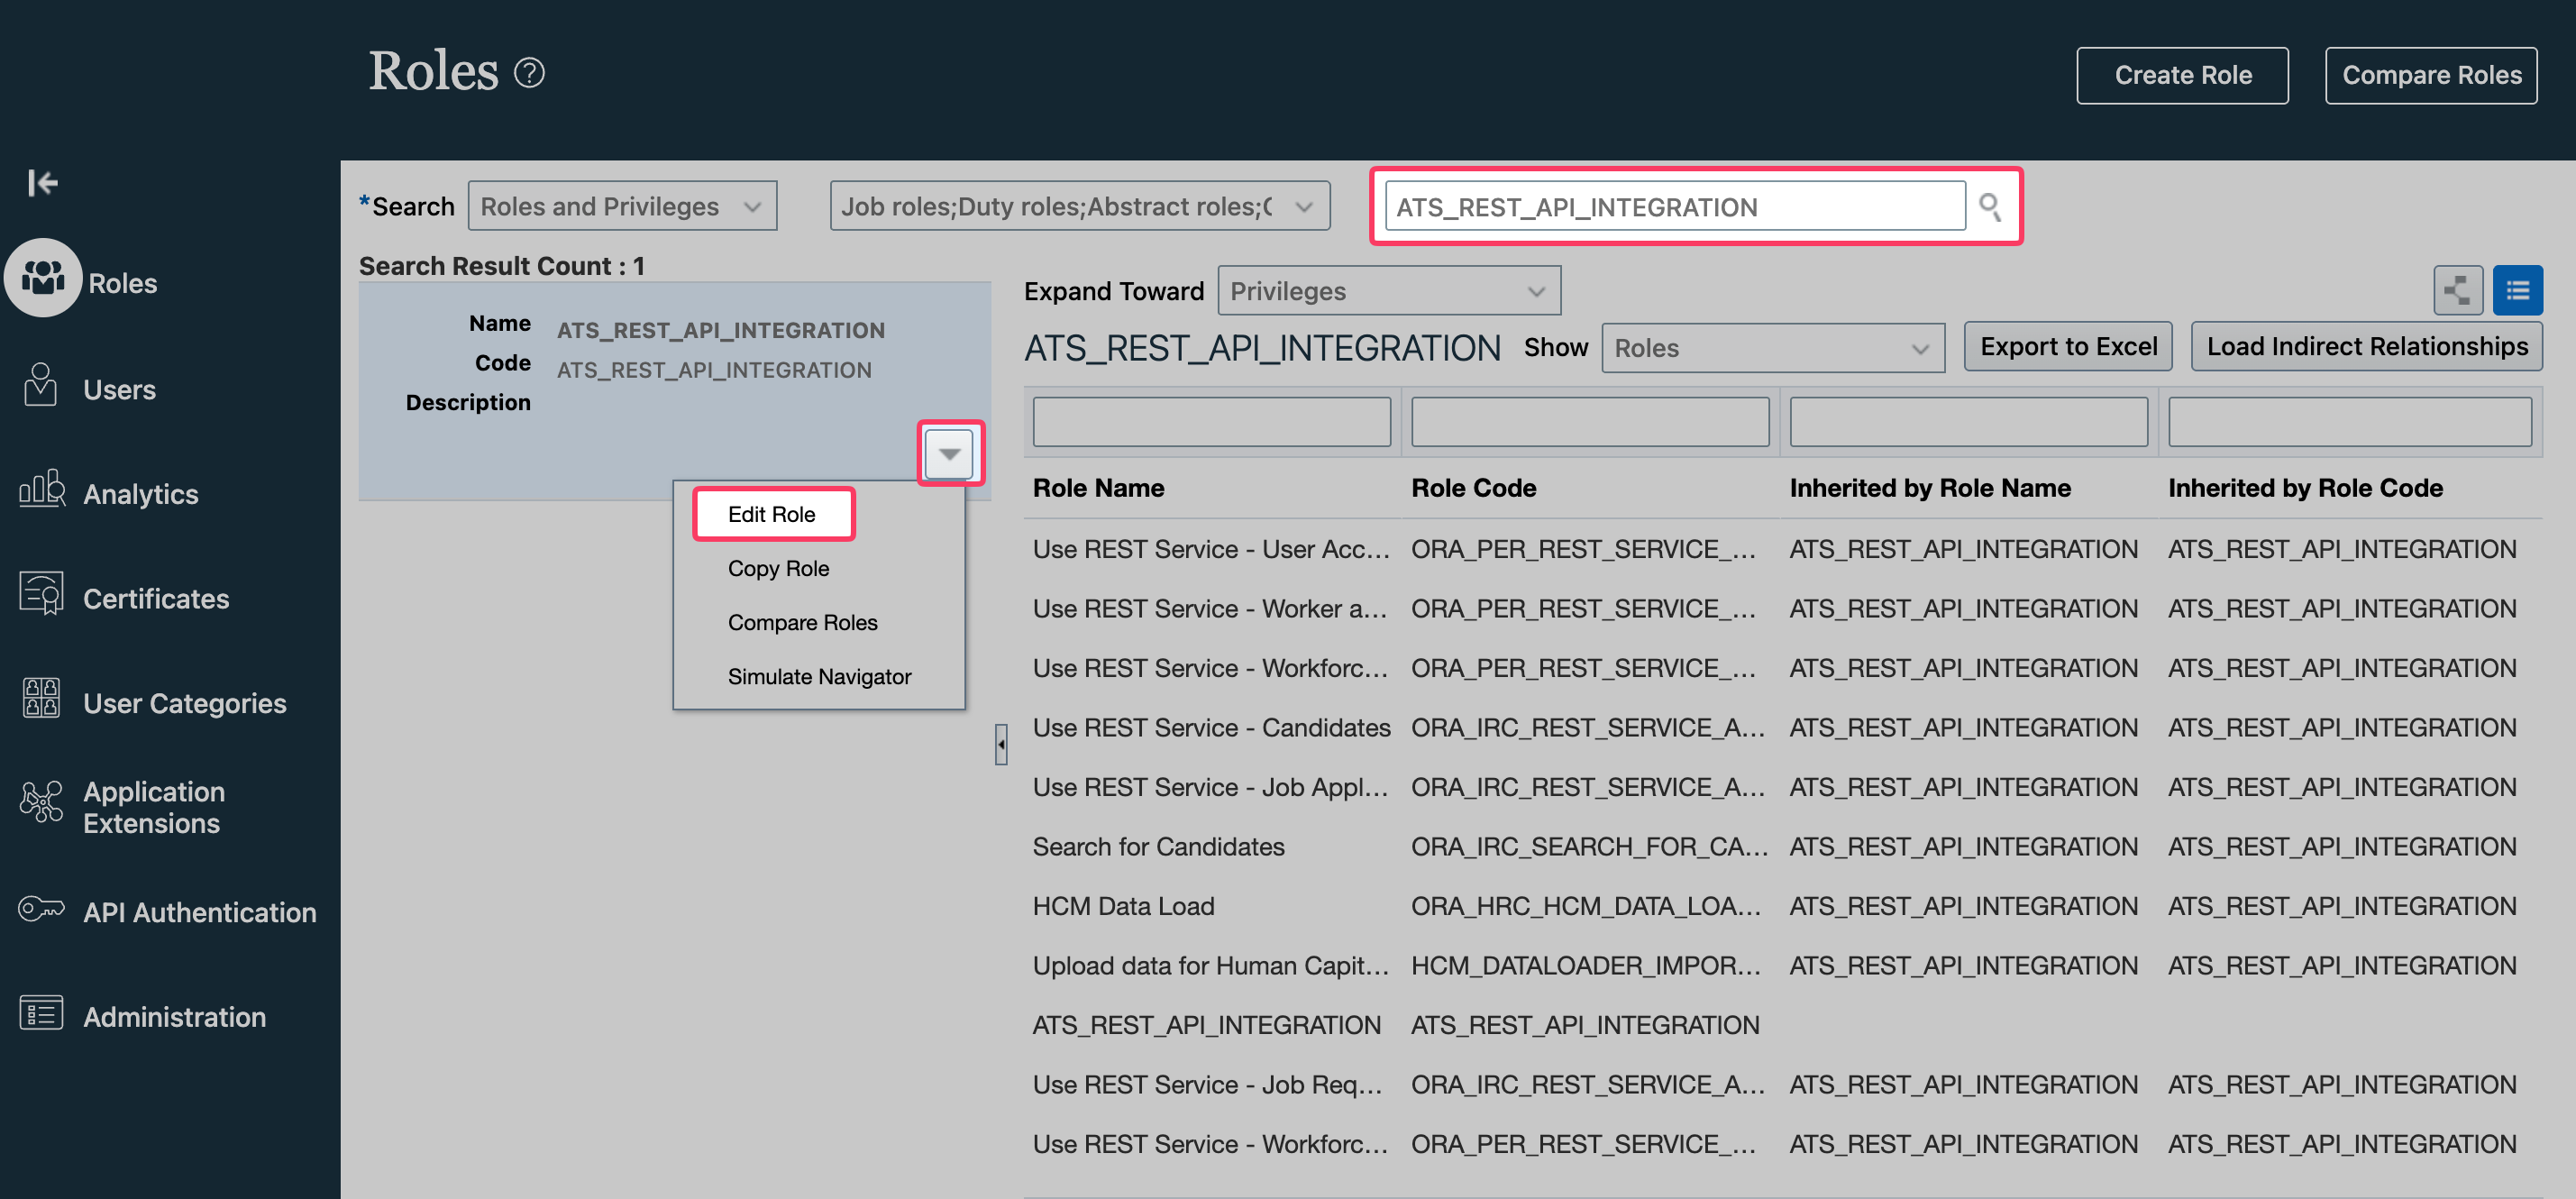The image size is (2576, 1199).
Task: Go to User Categories in sidebar
Action: pos(185,704)
